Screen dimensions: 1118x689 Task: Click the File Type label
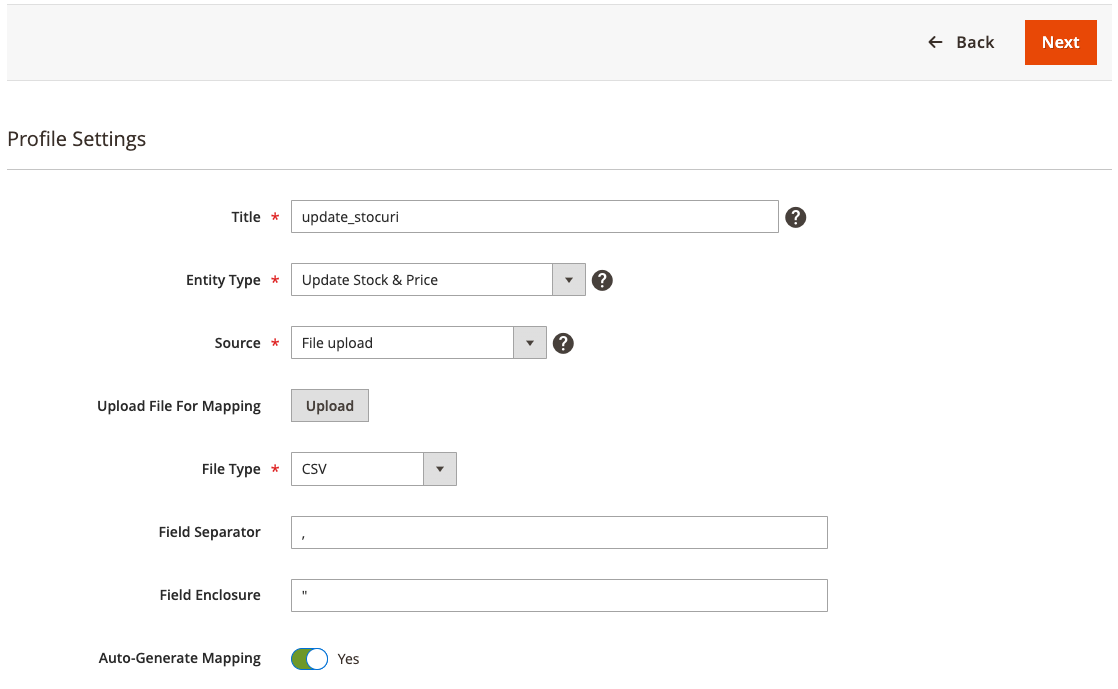(231, 469)
